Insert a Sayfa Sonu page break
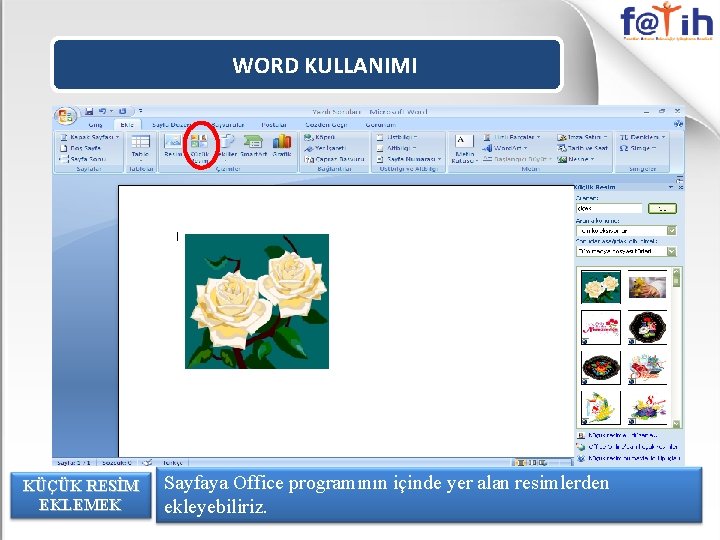 [x=83, y=159]
